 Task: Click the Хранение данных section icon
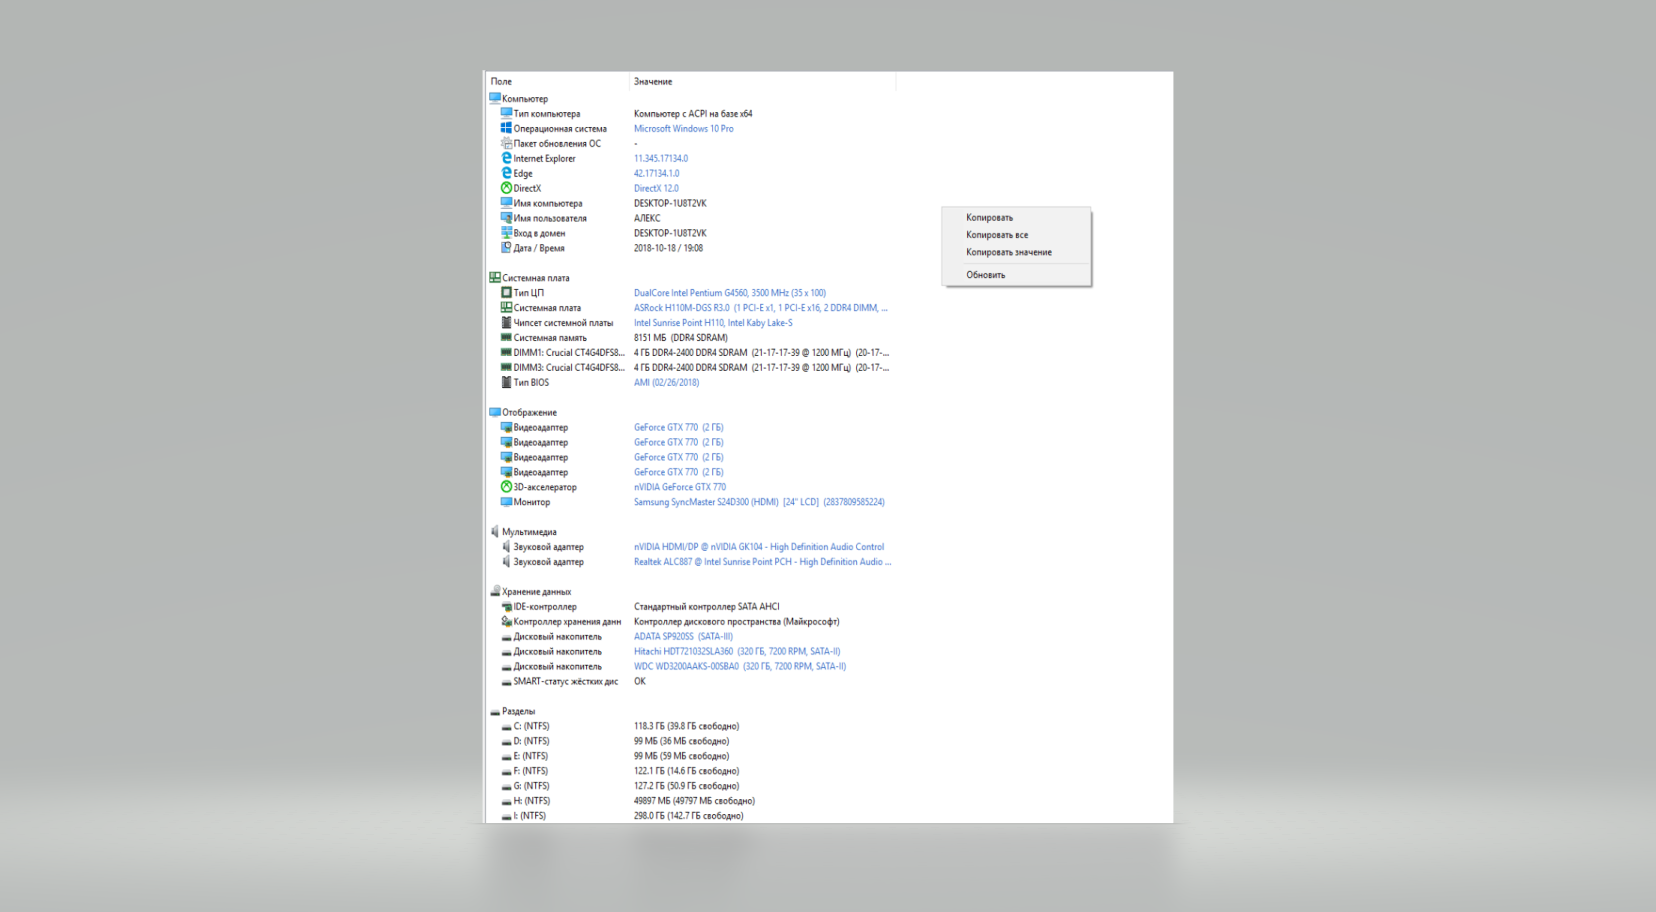[495, 591]
